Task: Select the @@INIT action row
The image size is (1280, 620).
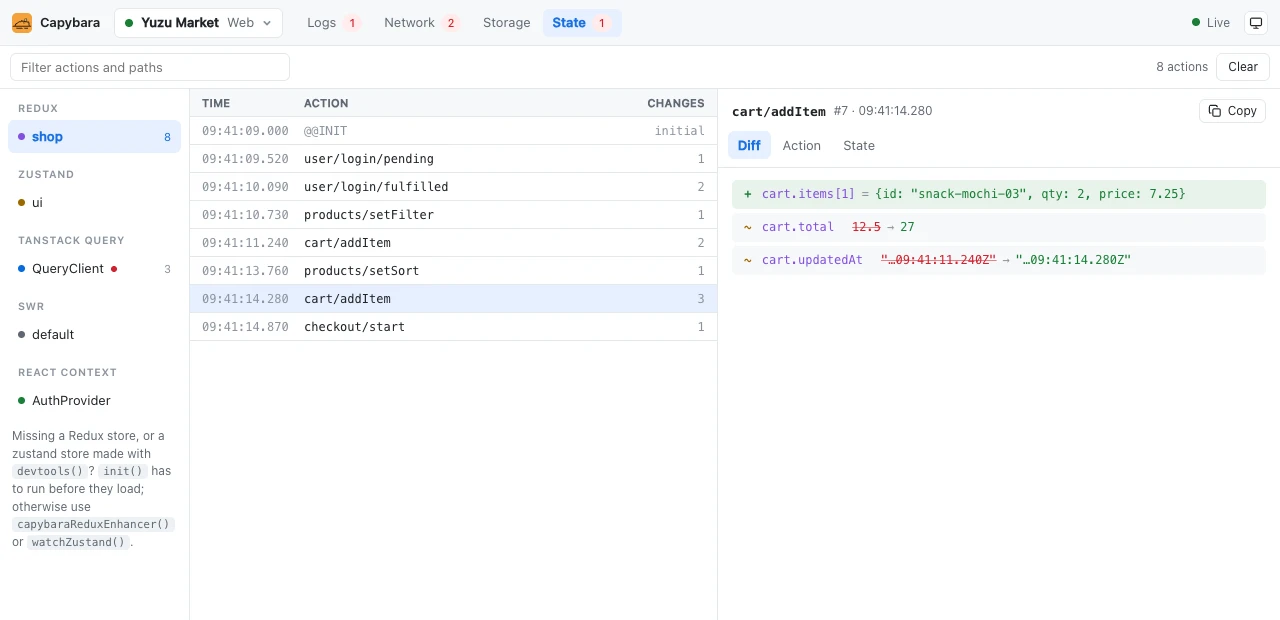Action: pyautogui.click(x=453, y=131)
